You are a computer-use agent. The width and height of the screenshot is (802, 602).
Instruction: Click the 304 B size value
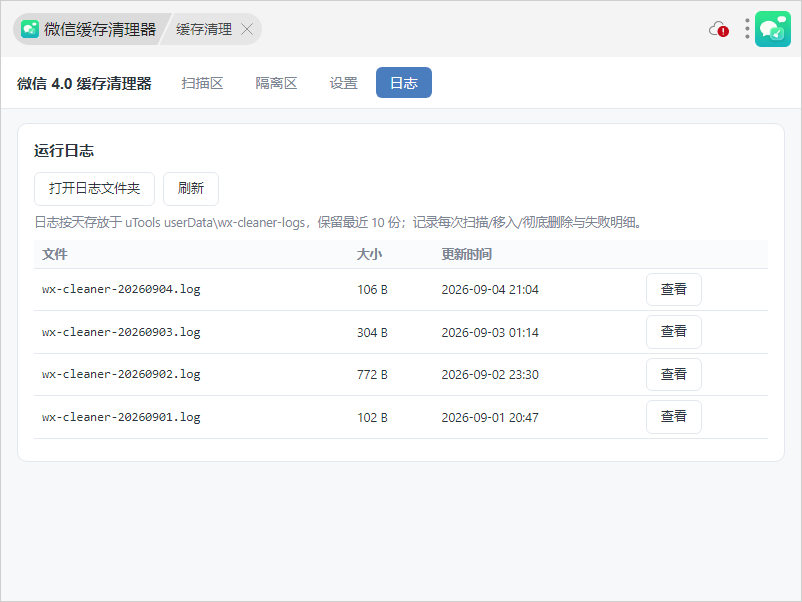[x=372, y=333]
